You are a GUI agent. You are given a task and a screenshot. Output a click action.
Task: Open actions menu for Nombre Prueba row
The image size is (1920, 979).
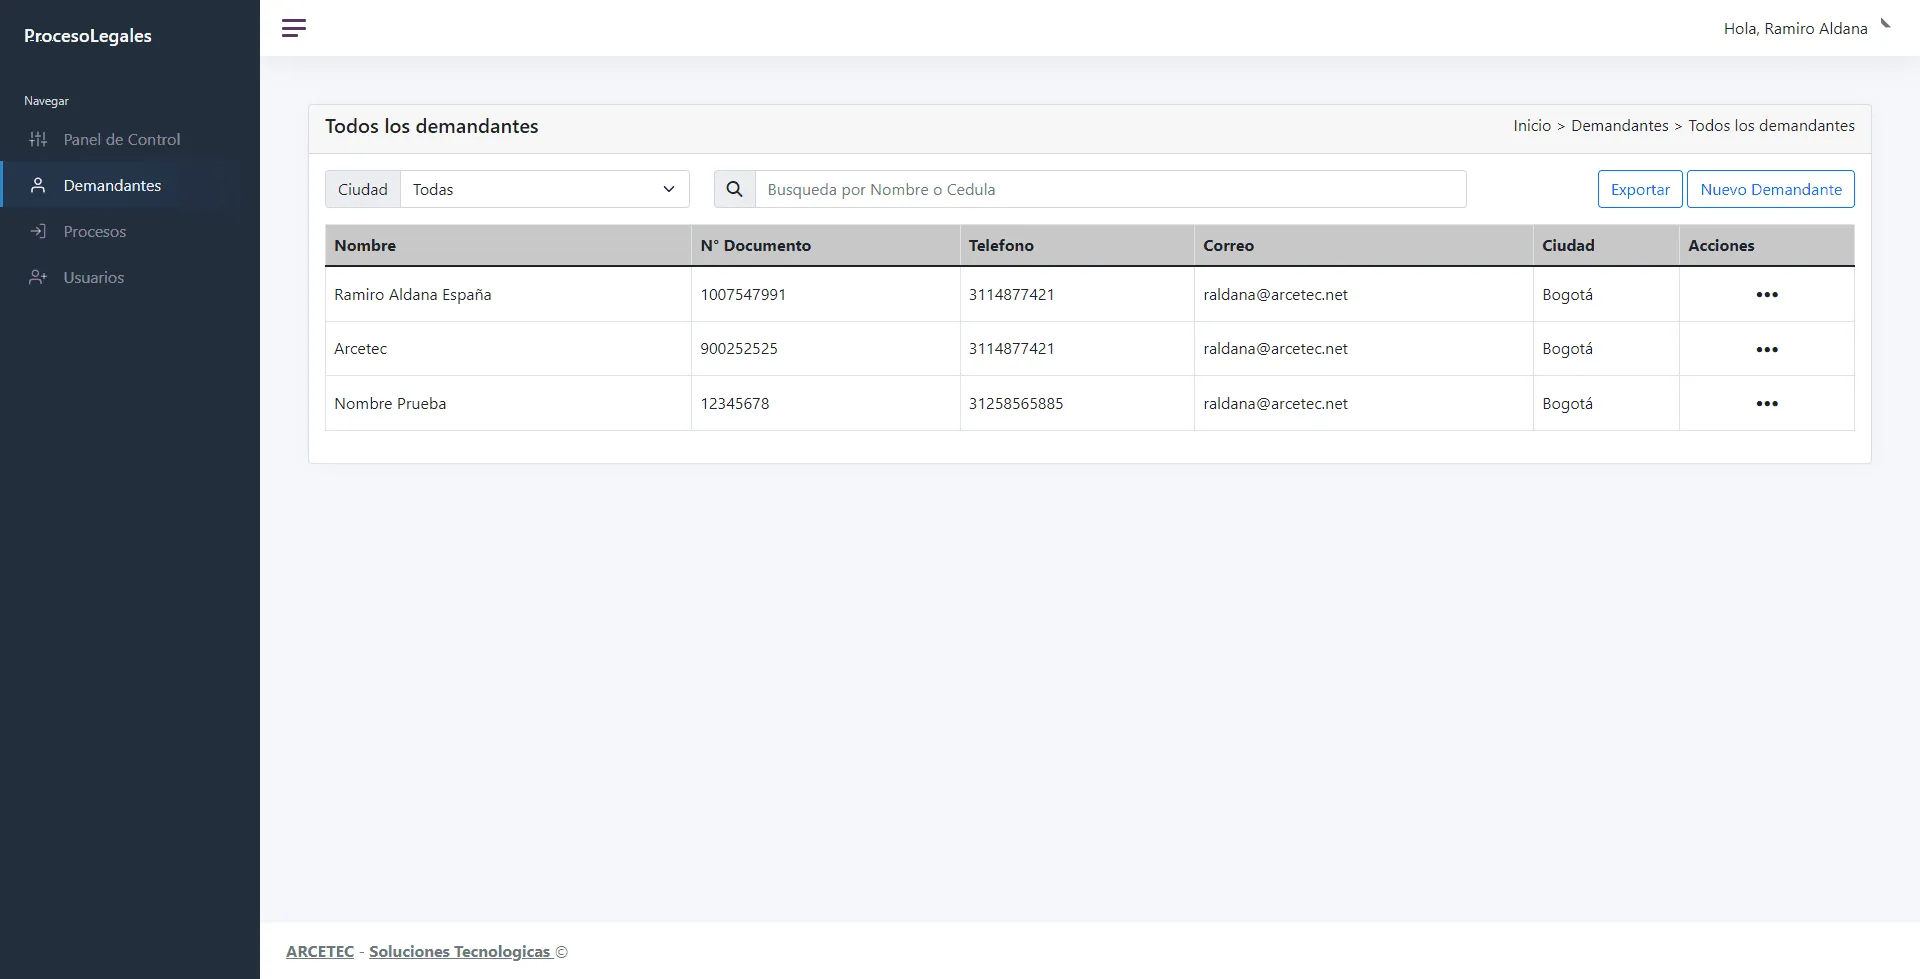point(1766,404)
